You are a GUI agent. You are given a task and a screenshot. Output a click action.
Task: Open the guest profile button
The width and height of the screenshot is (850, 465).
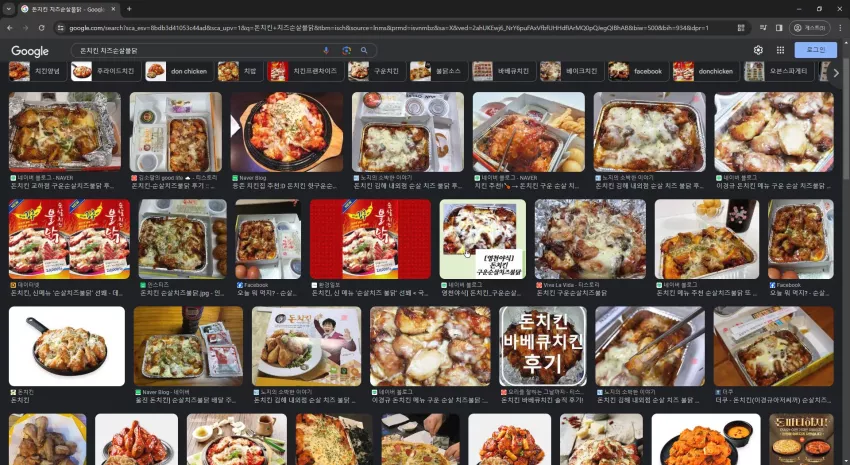pos(810,28)
